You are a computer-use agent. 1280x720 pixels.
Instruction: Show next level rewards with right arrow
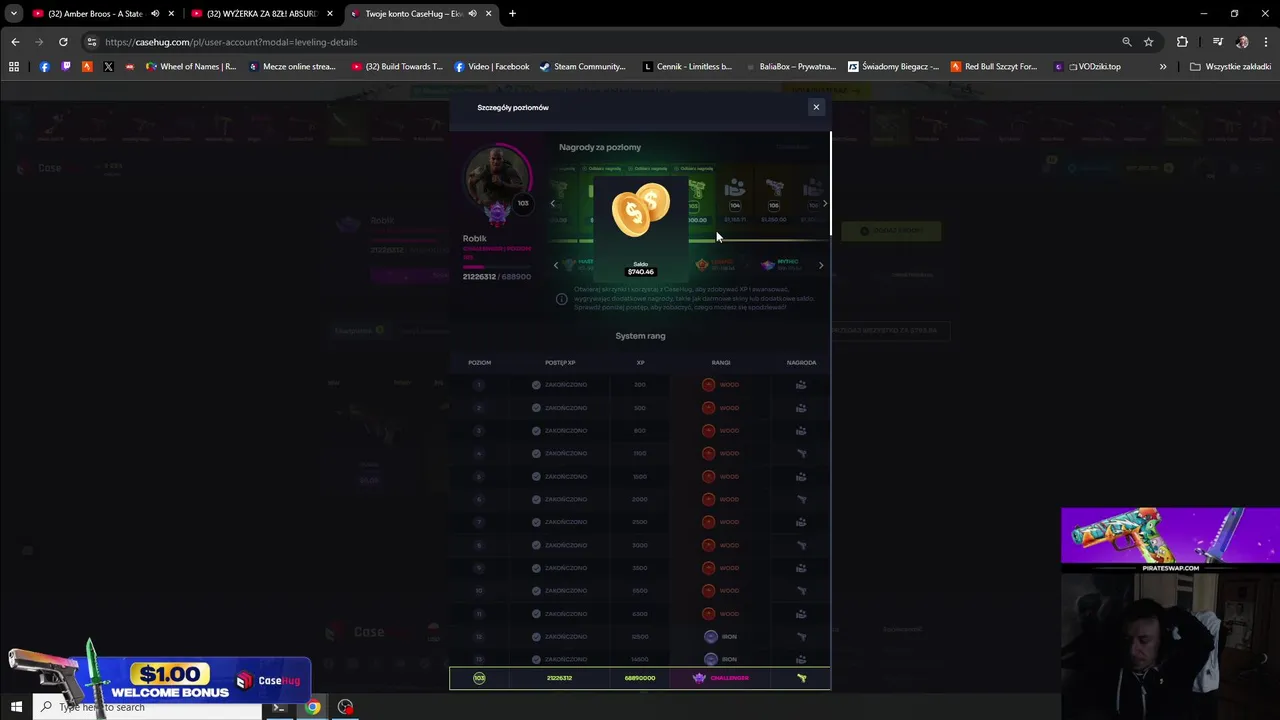click(824, 203)
